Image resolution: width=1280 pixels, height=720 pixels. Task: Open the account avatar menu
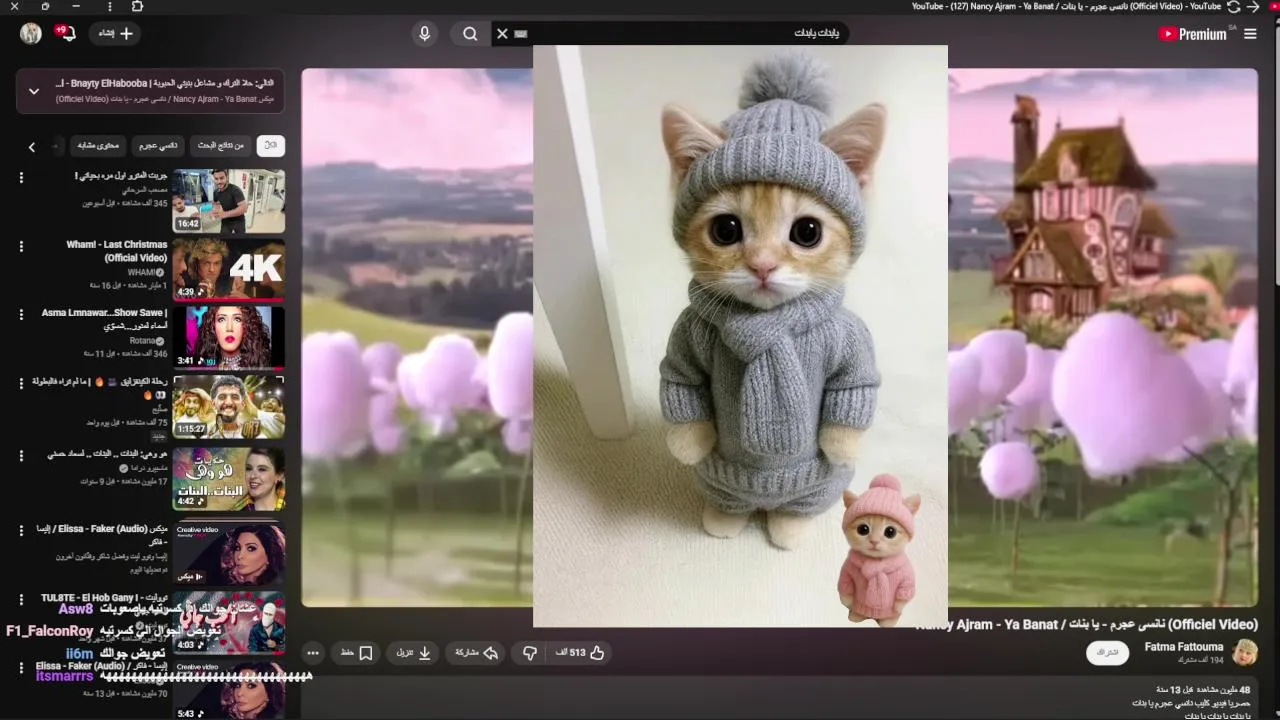click(31, 33)
